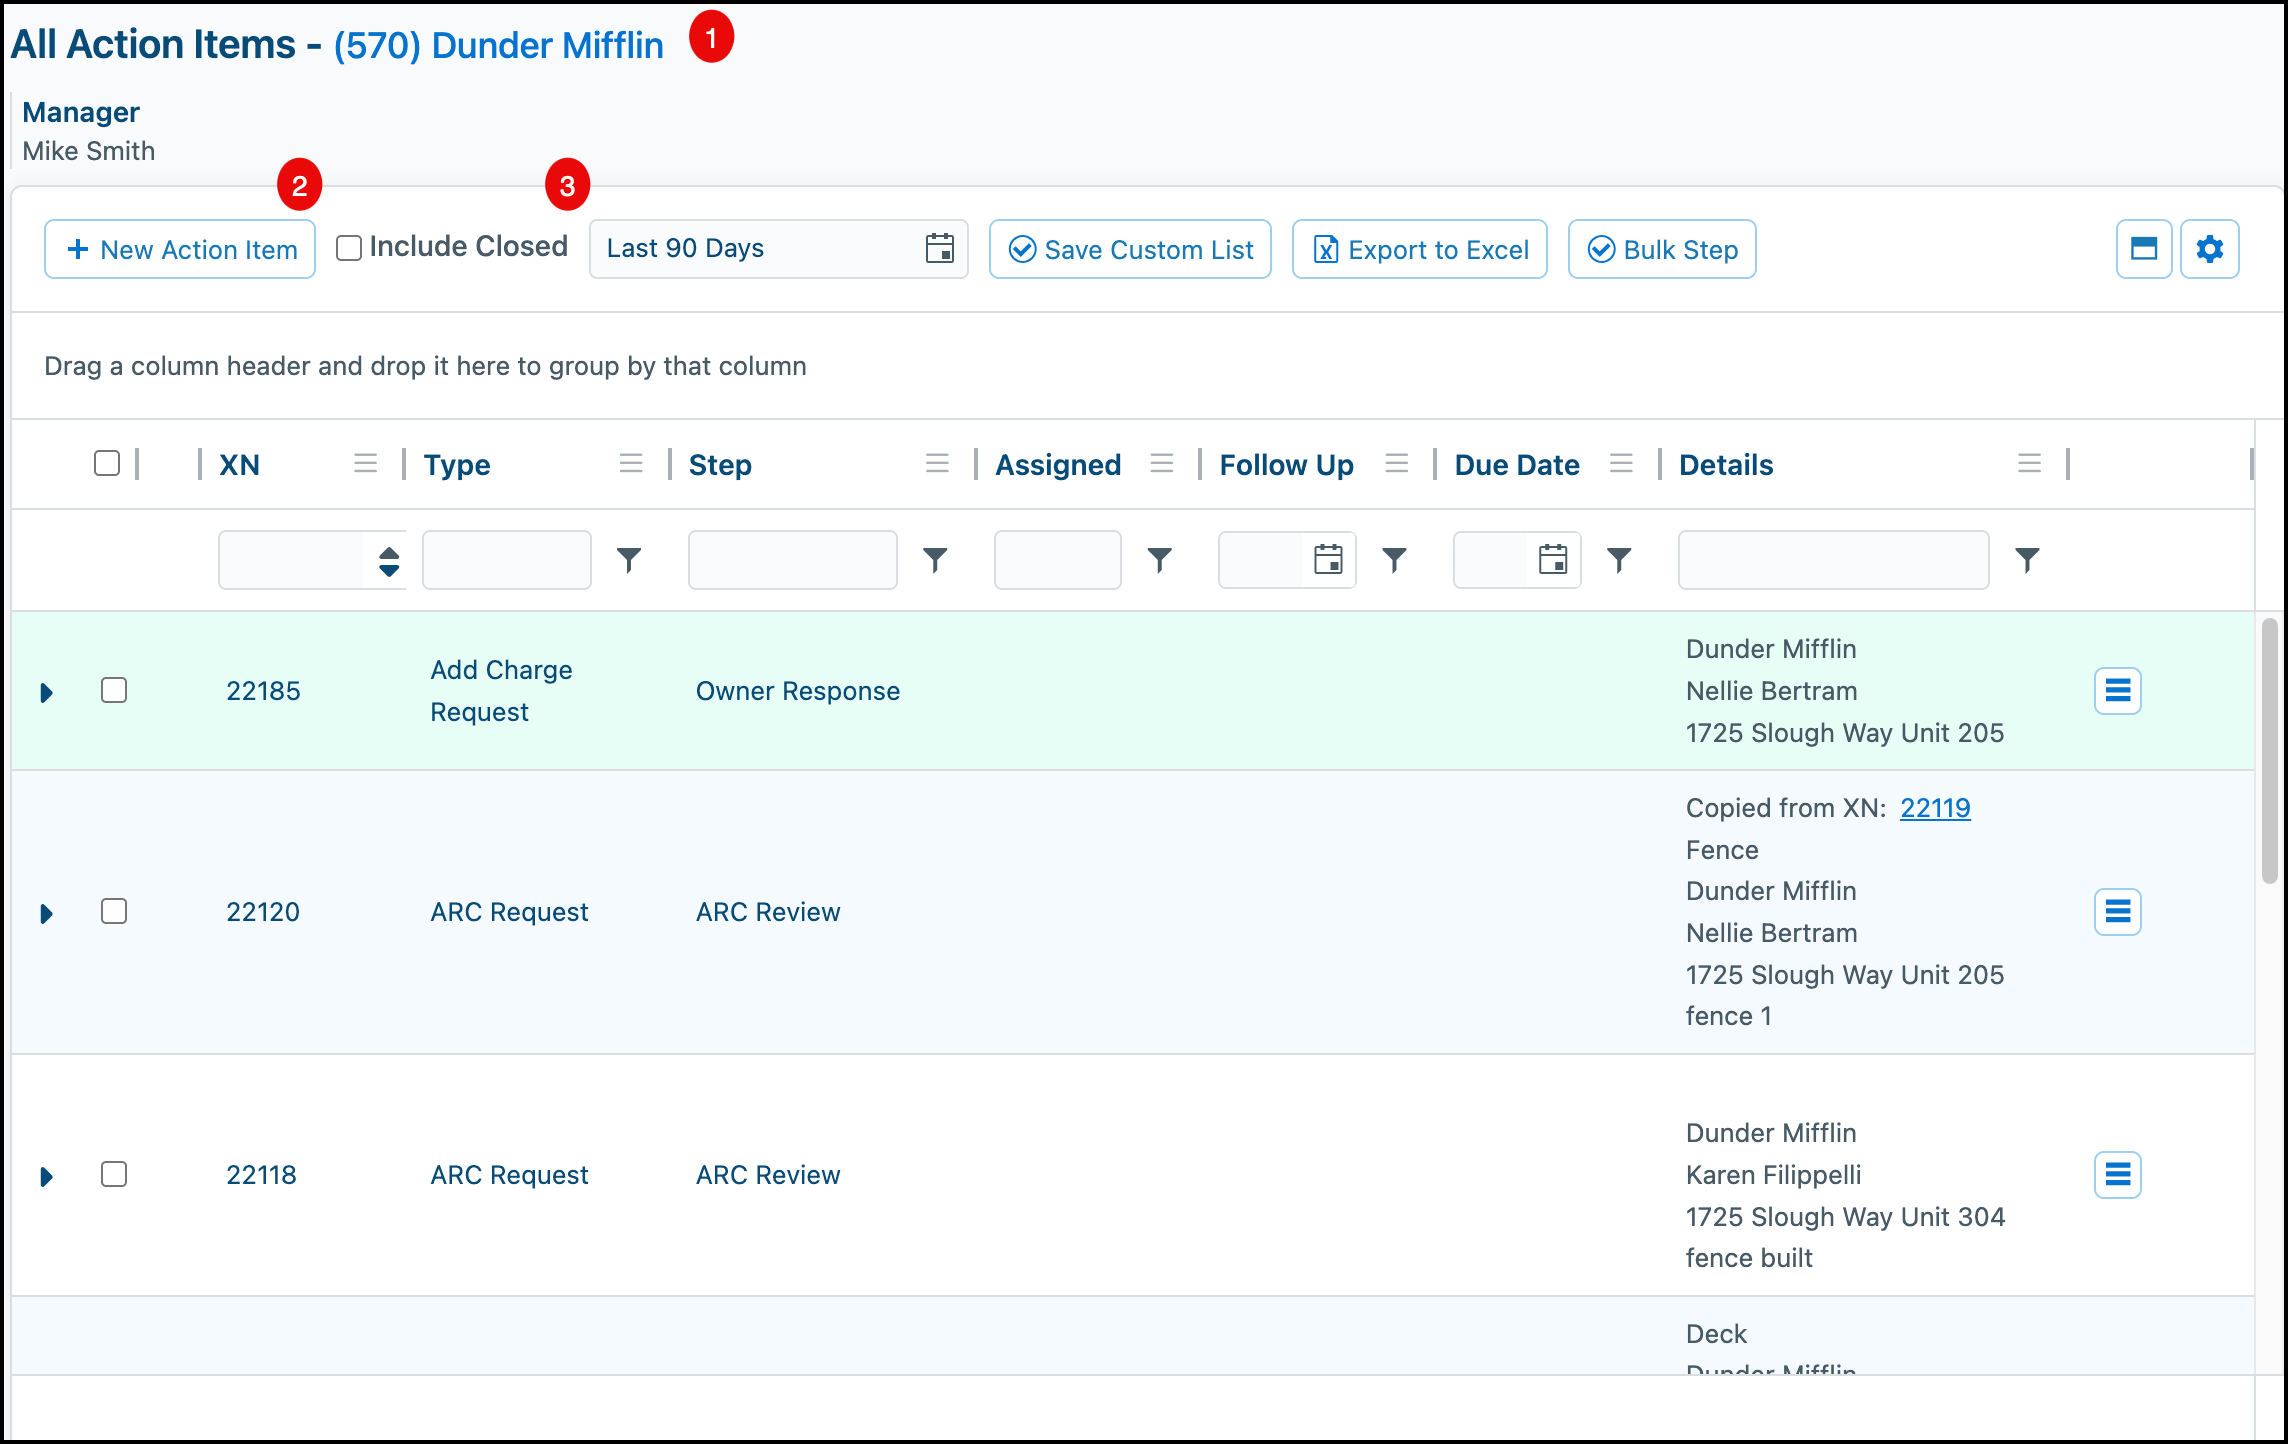Open the action menu for row 22185
This screenshot has width=2288, height=1444.
click(x=2118, y=691)
